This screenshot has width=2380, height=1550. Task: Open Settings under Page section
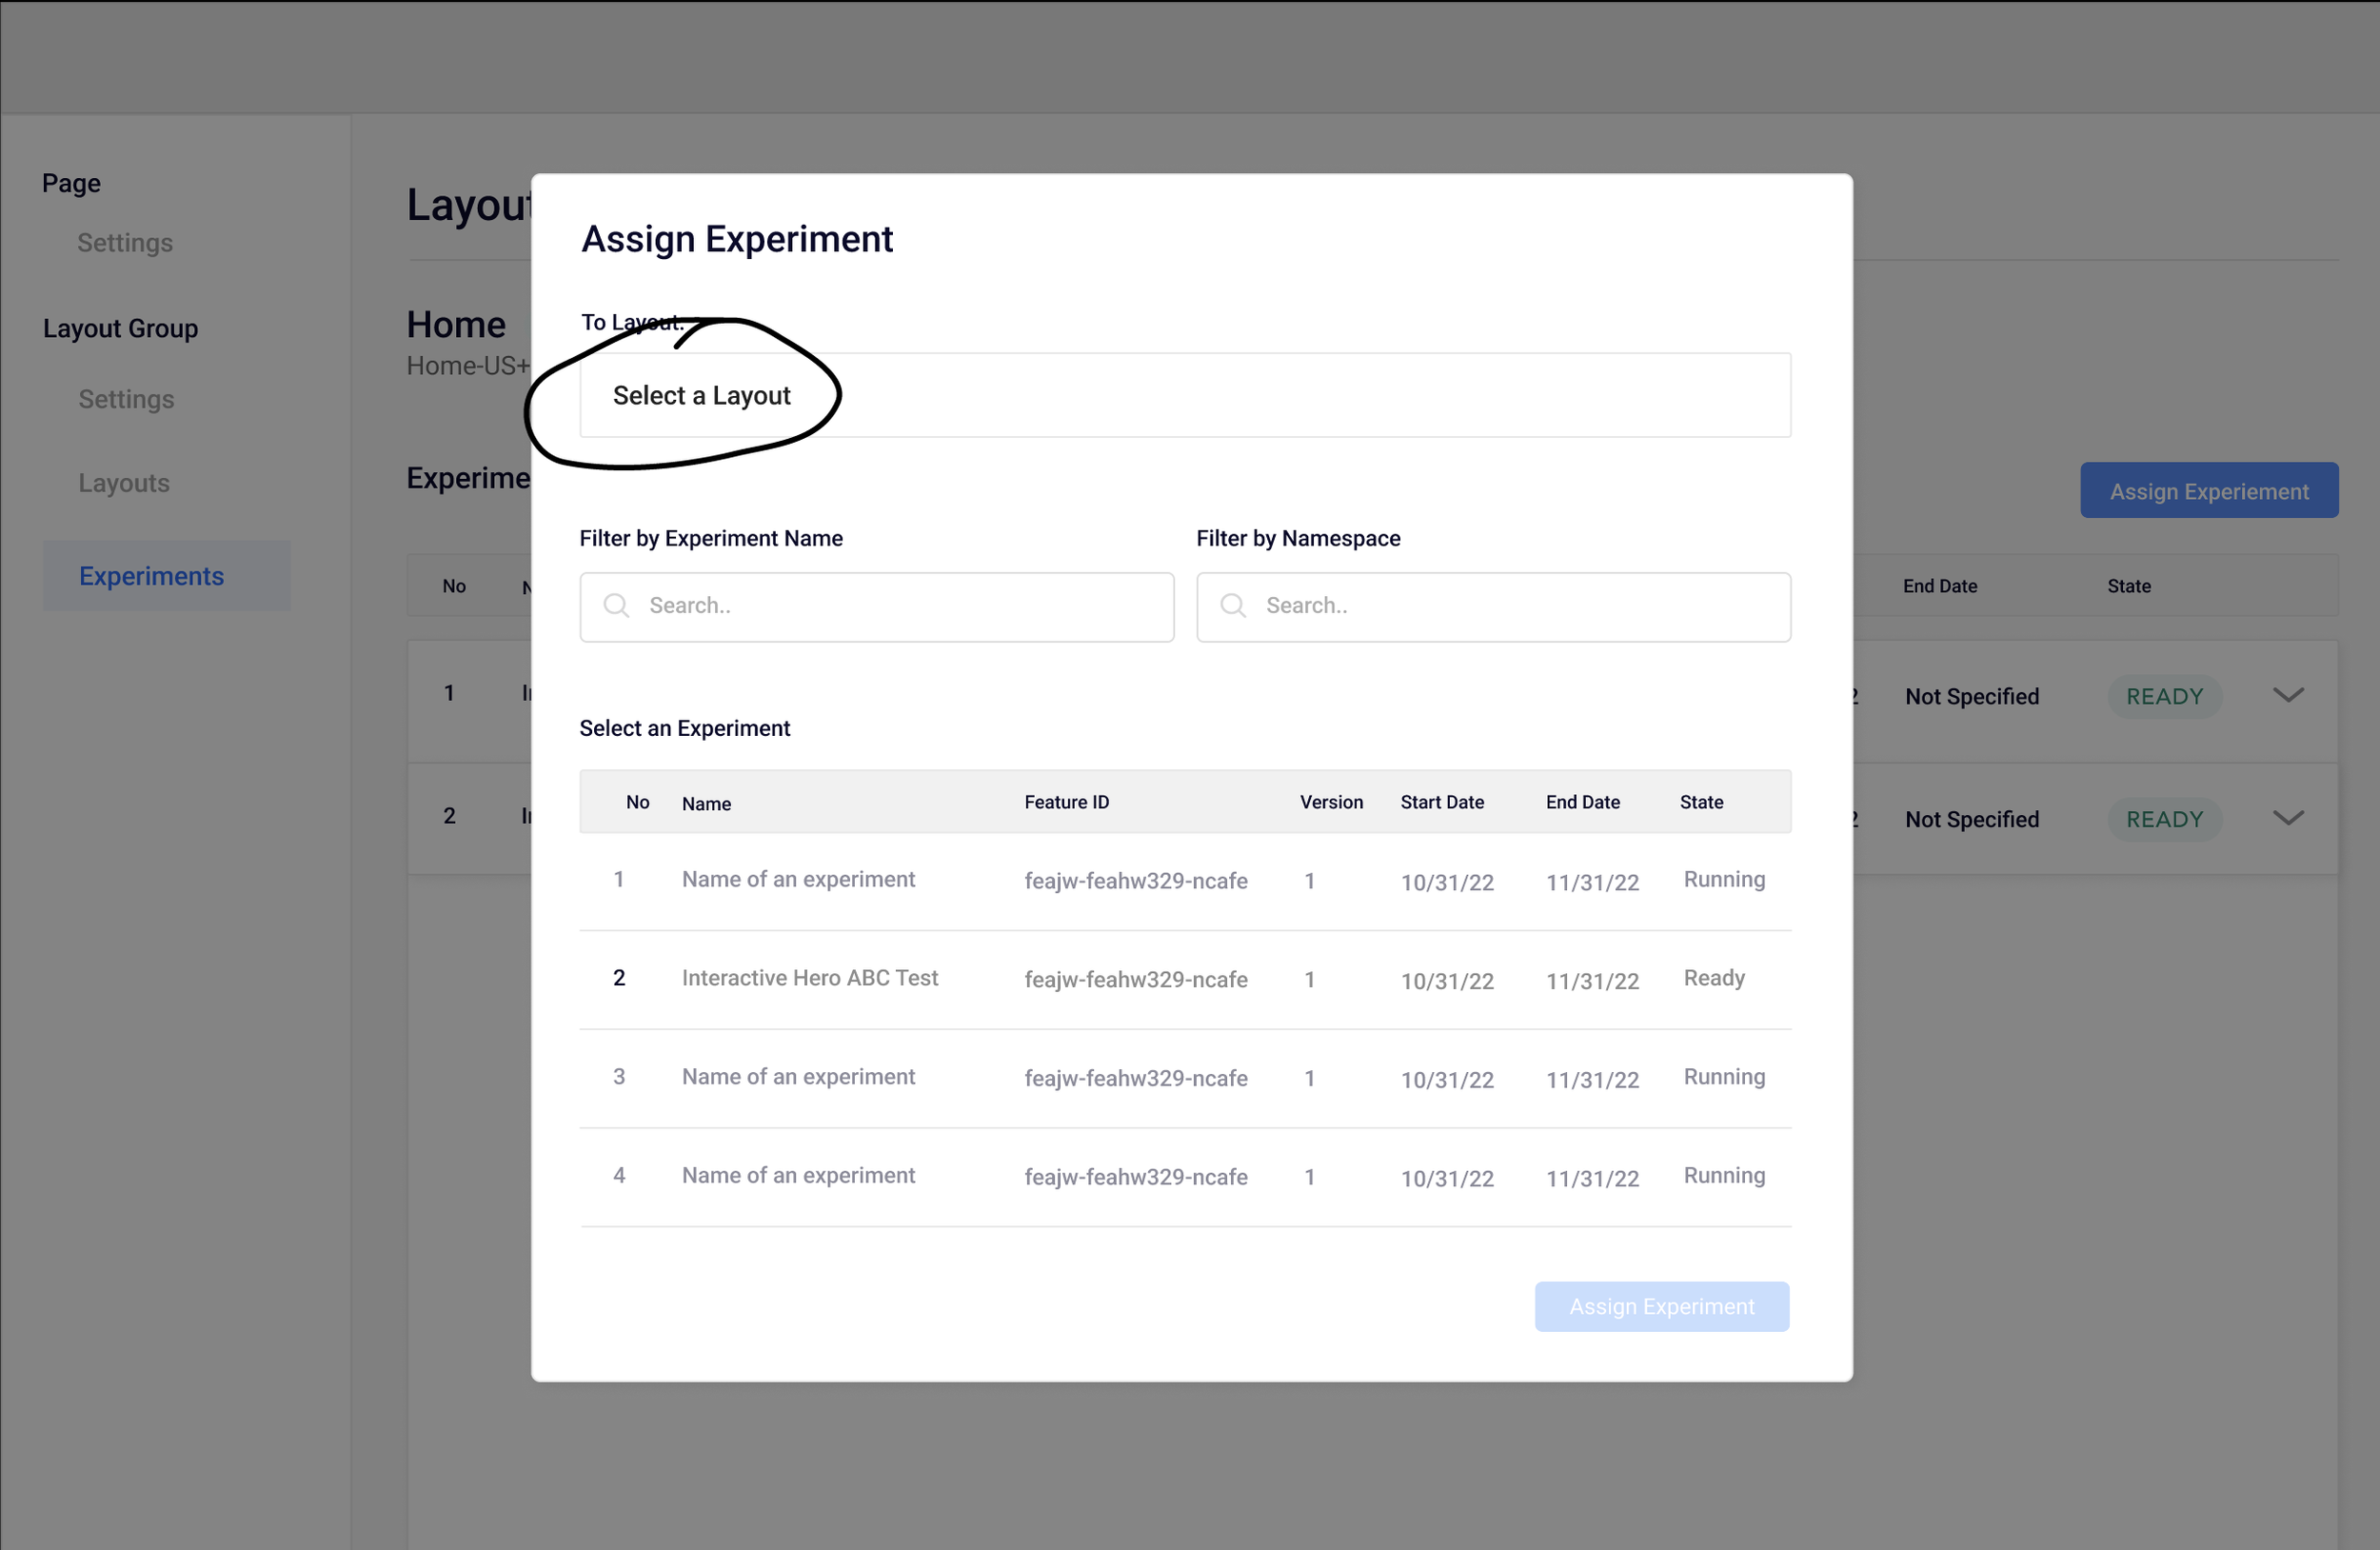125,243
